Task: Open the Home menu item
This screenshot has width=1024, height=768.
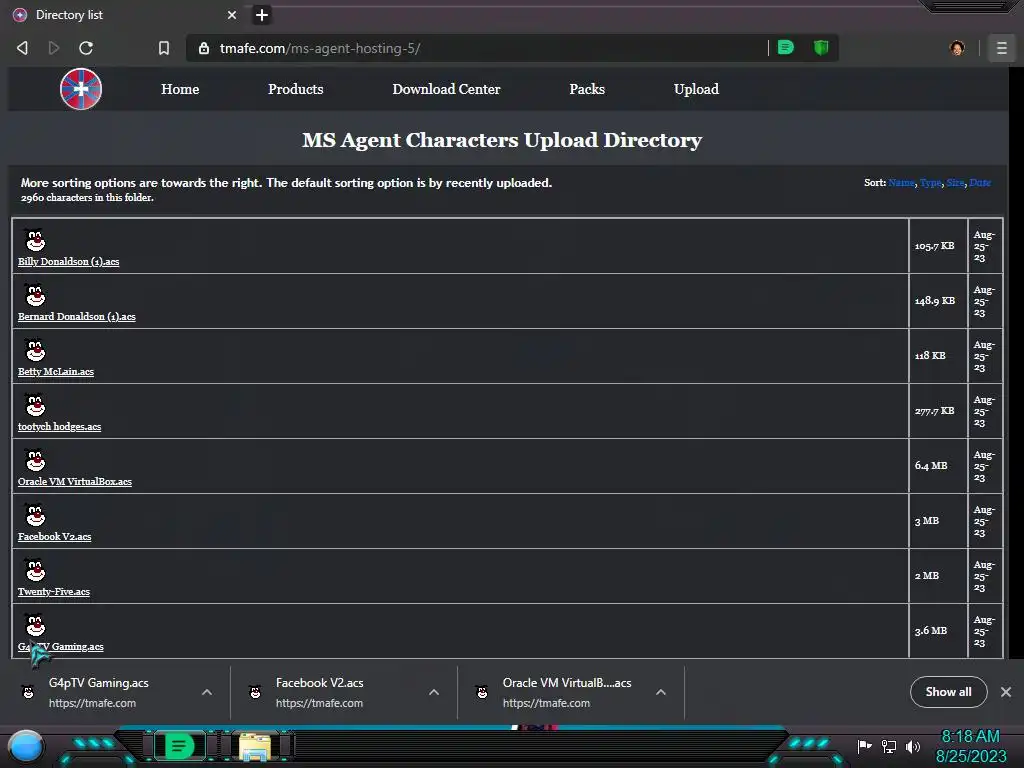Action: [x=180, y=89]
